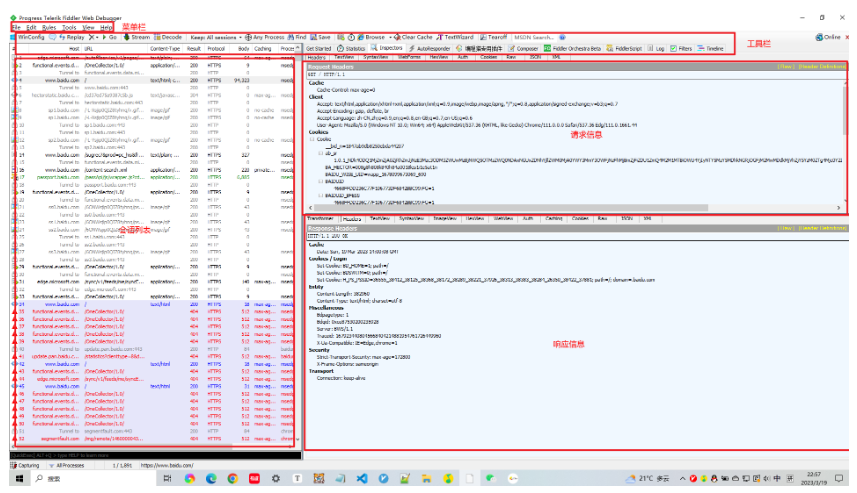Click the Save toolbar button
The height and width of the screenshot is (493, 857).
[x=320, y=37]
